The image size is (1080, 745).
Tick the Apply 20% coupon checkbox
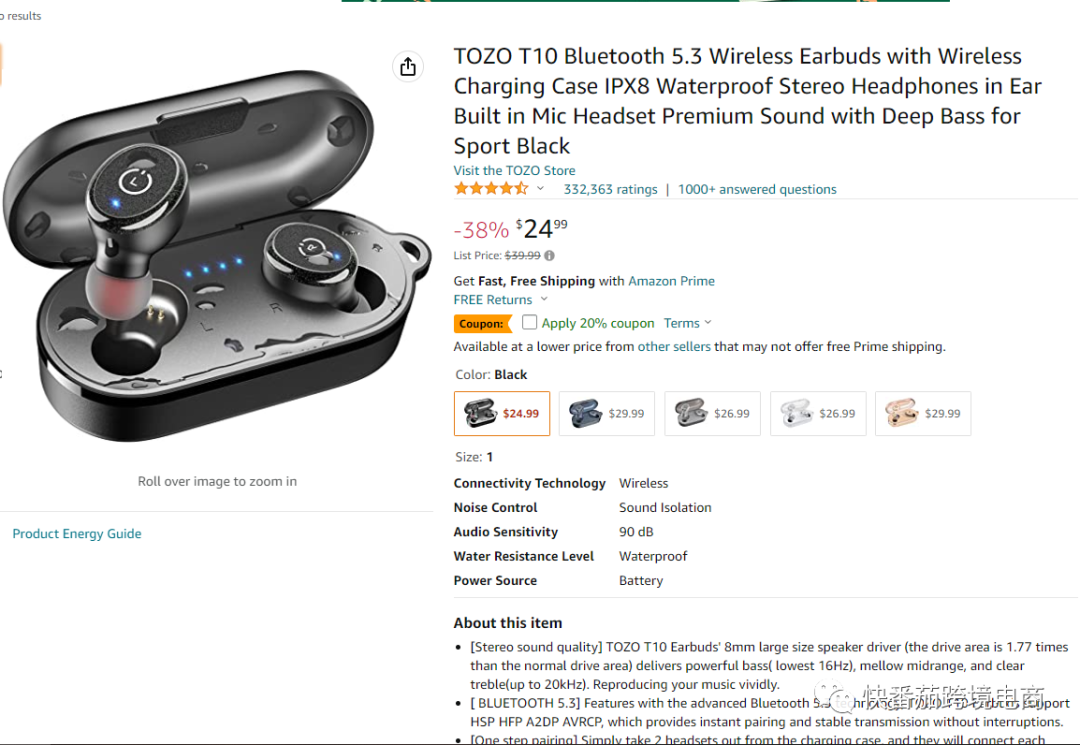pos(529,323)
